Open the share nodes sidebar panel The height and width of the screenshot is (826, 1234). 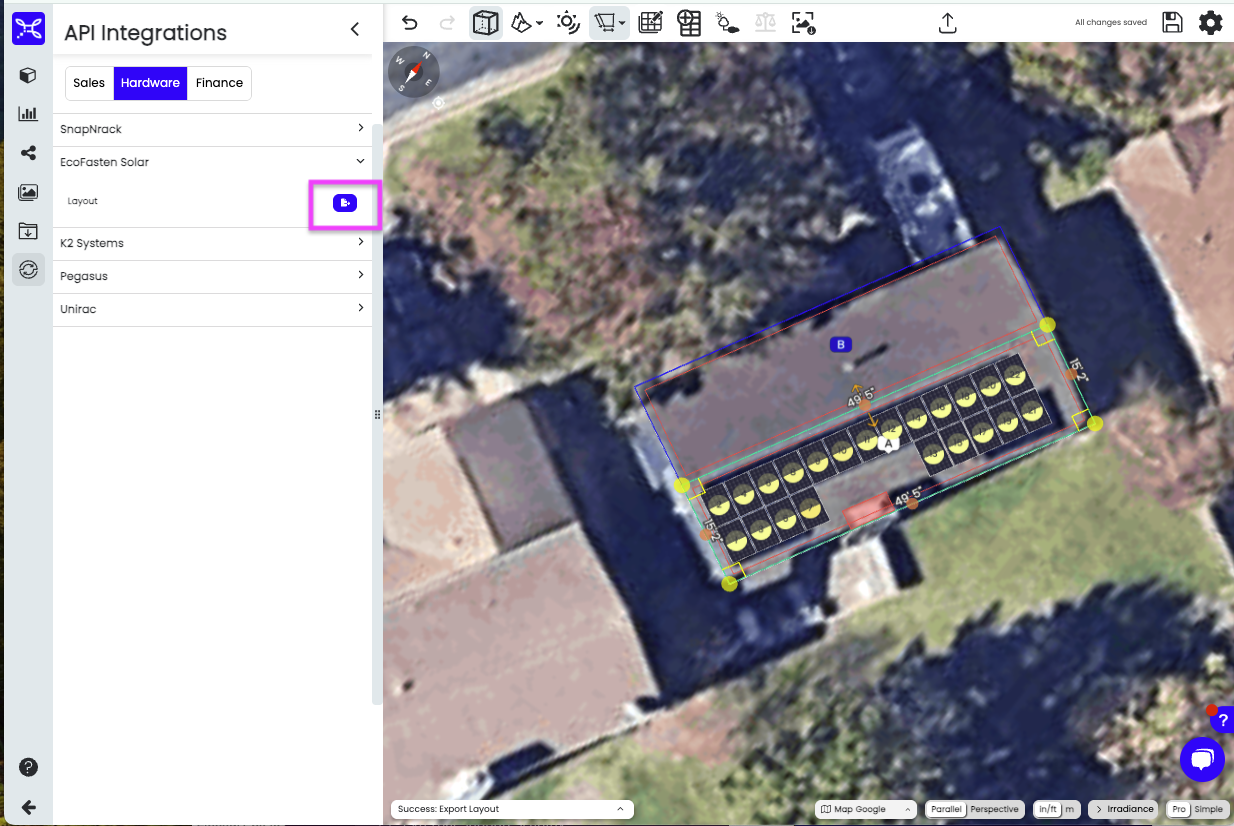click(x=28, y=153)
